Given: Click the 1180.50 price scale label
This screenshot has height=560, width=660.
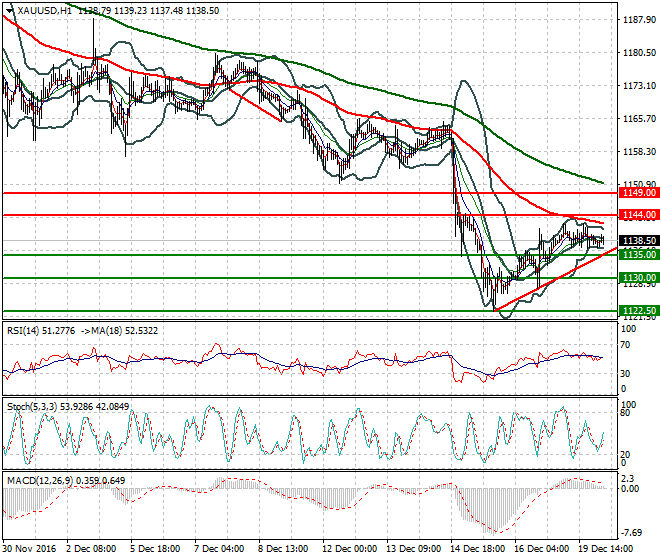Looking at the screenshot, I should click(x=639, y=53).
